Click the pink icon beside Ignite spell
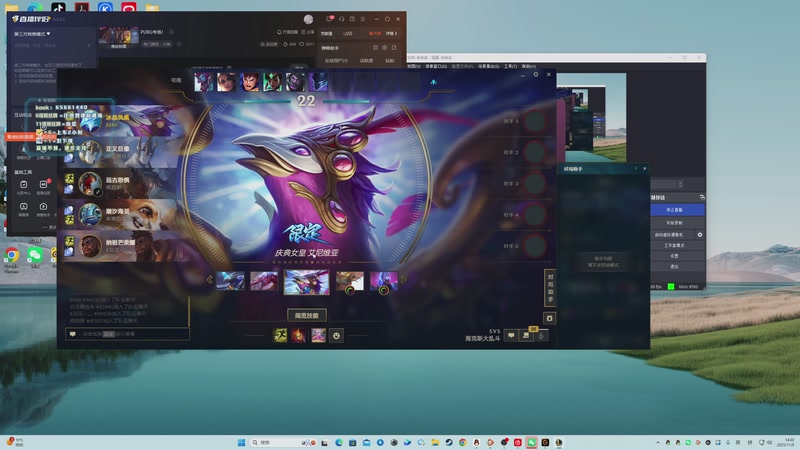The image size is (800, 450). pos(318,335)
